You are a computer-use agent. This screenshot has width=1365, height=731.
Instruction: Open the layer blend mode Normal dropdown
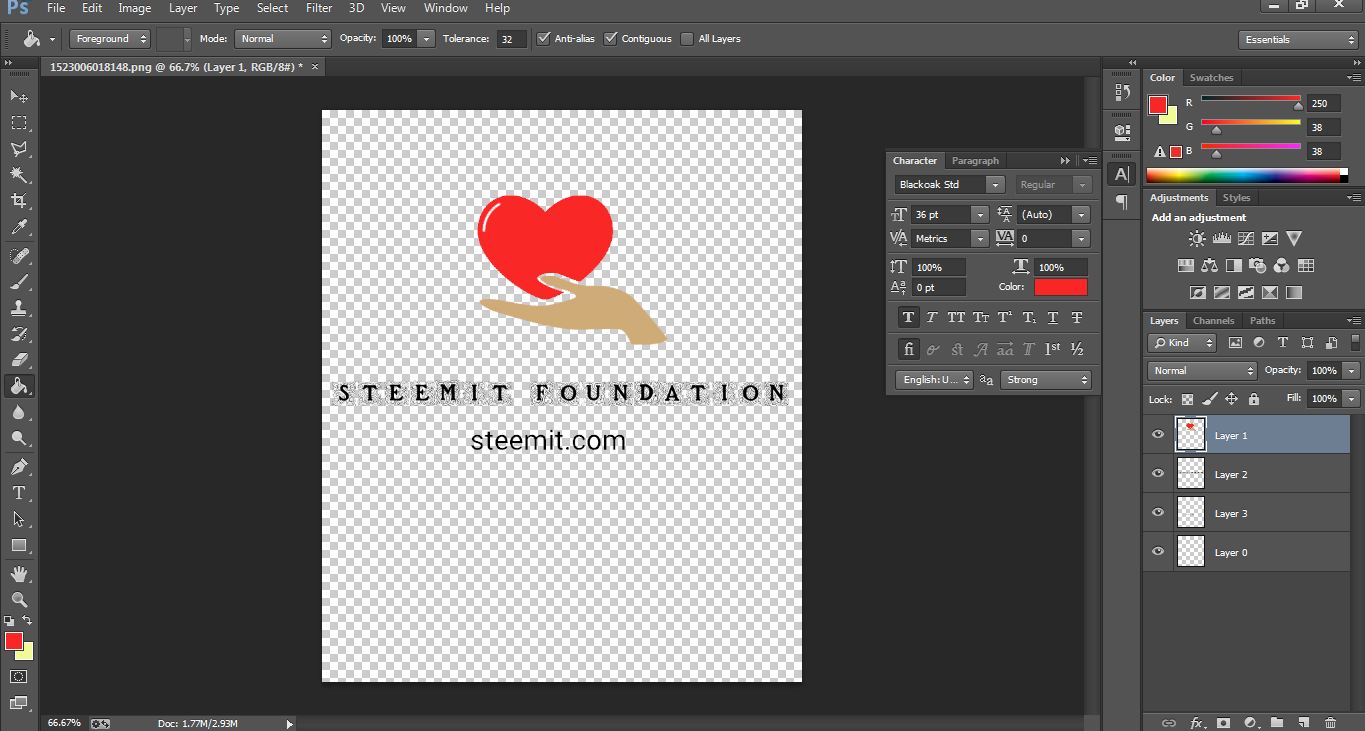point(1203,371)
